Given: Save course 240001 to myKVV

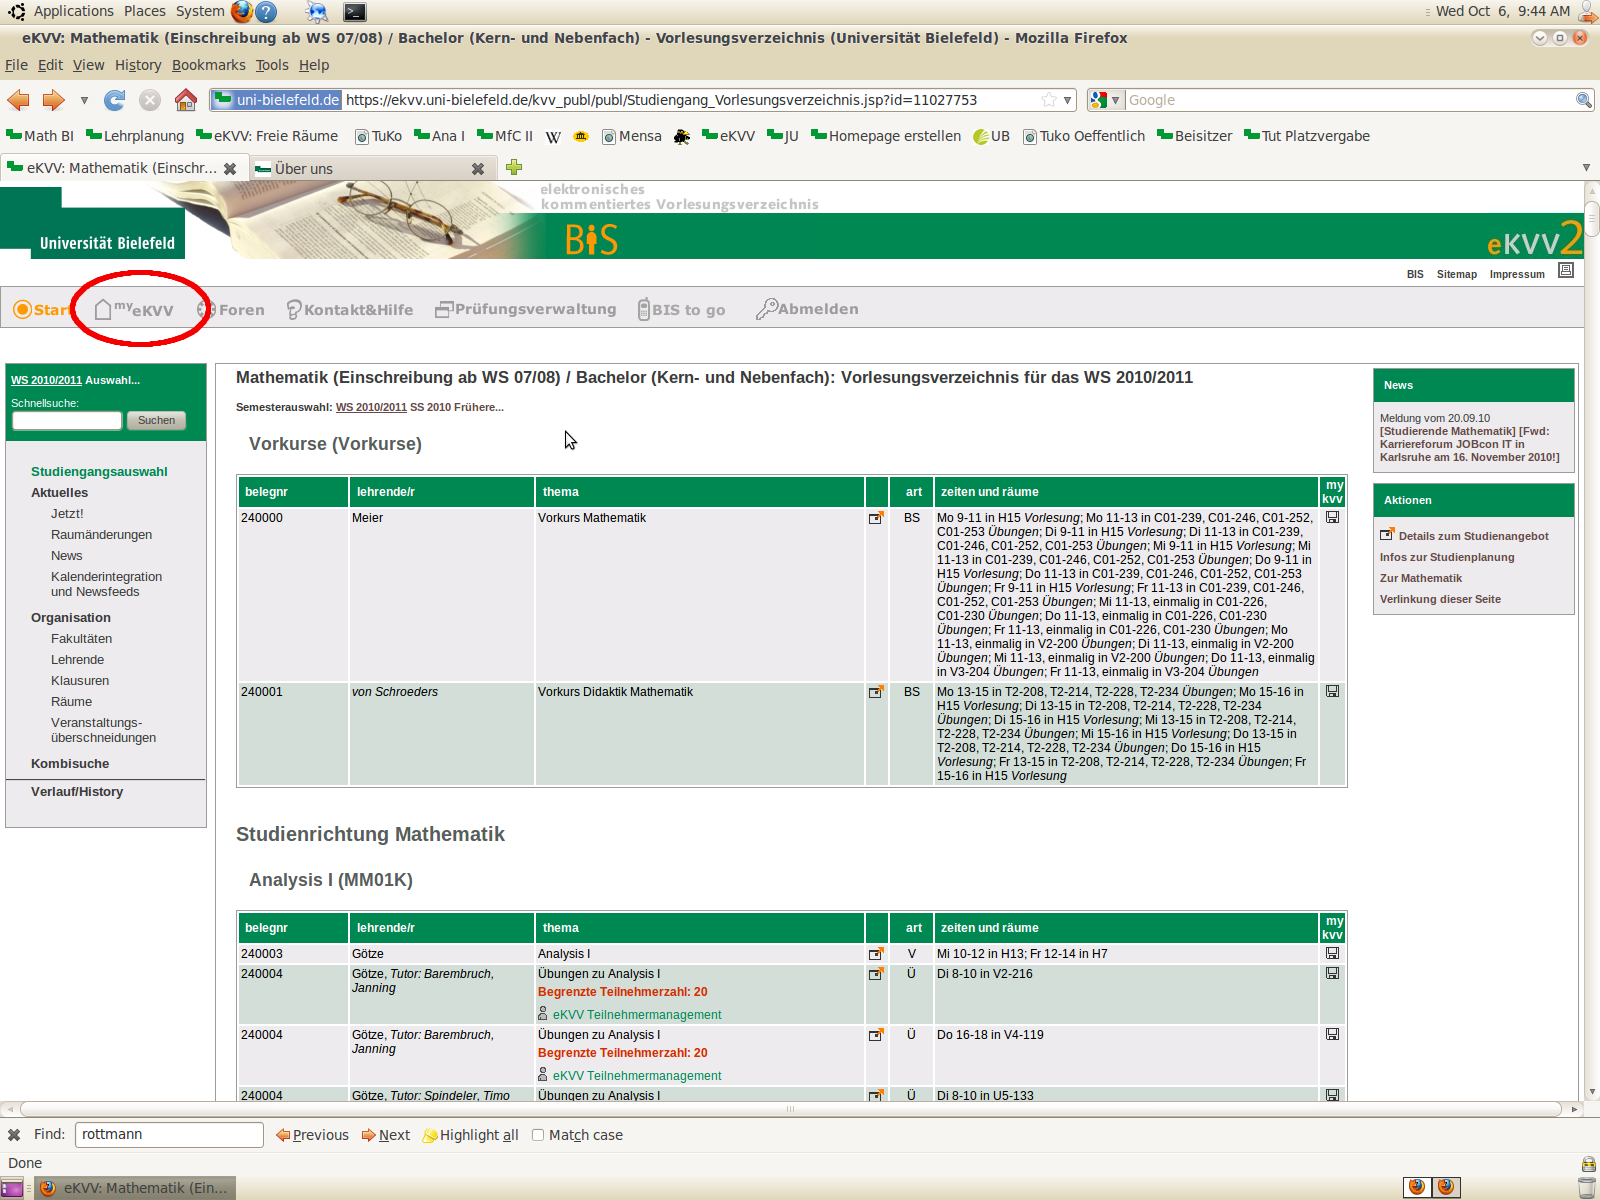Looking at the screenshot, I should point(1332,692).
